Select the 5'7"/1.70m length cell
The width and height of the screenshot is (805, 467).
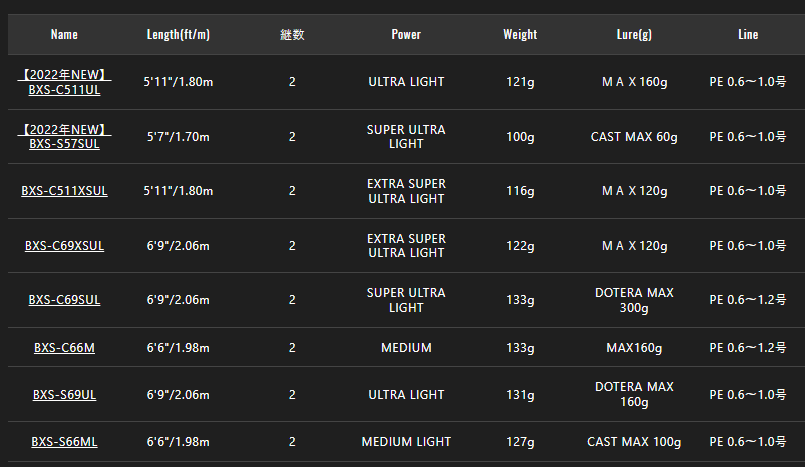click(178, 137)
